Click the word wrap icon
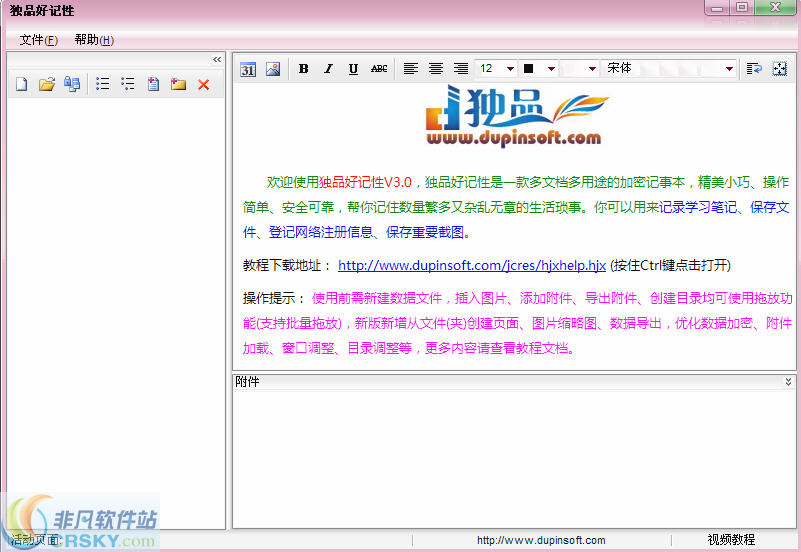 (754, 68)
